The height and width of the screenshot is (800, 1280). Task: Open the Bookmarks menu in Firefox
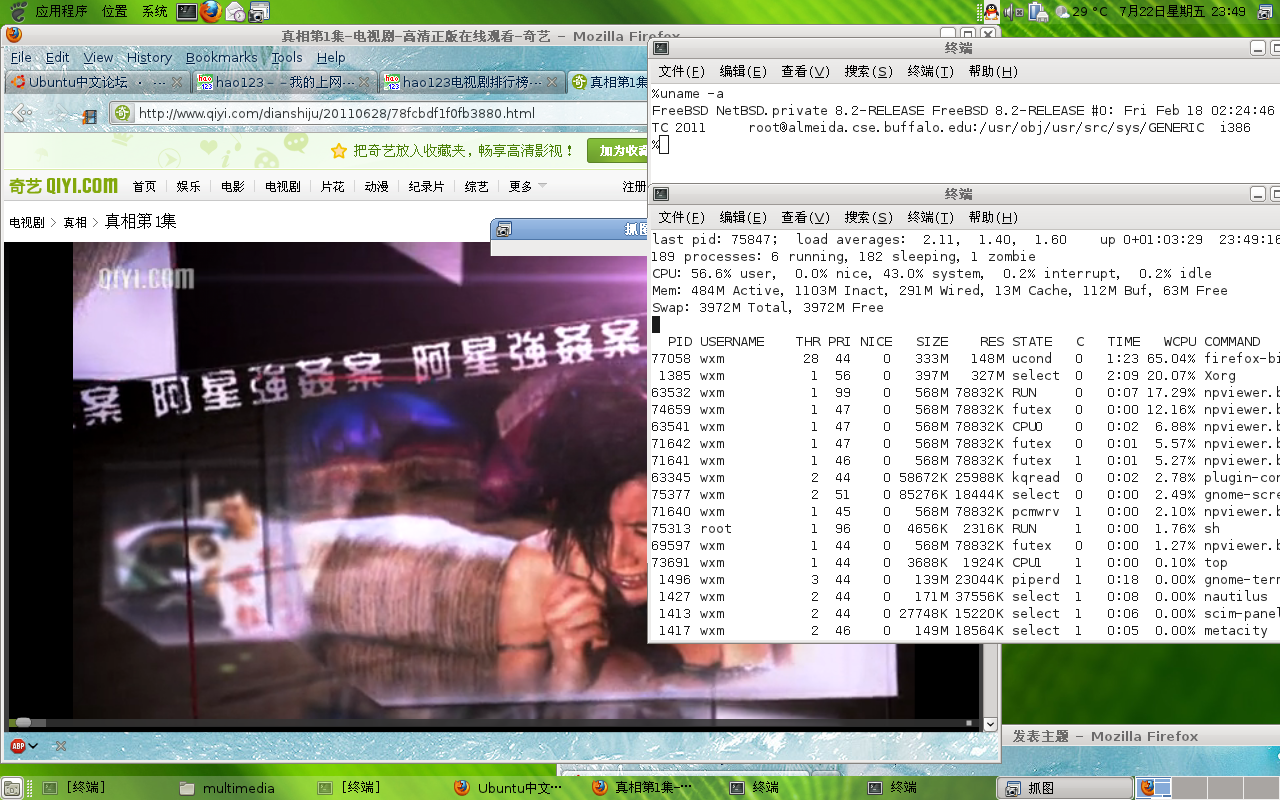[221, 58]
